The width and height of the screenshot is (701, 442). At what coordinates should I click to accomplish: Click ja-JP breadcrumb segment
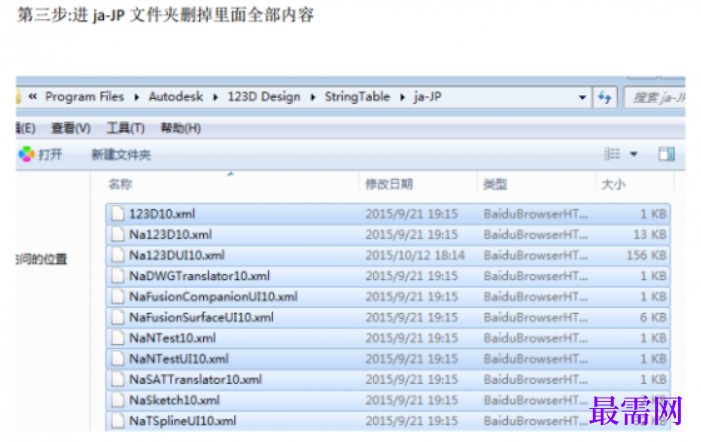coord(427,97)
